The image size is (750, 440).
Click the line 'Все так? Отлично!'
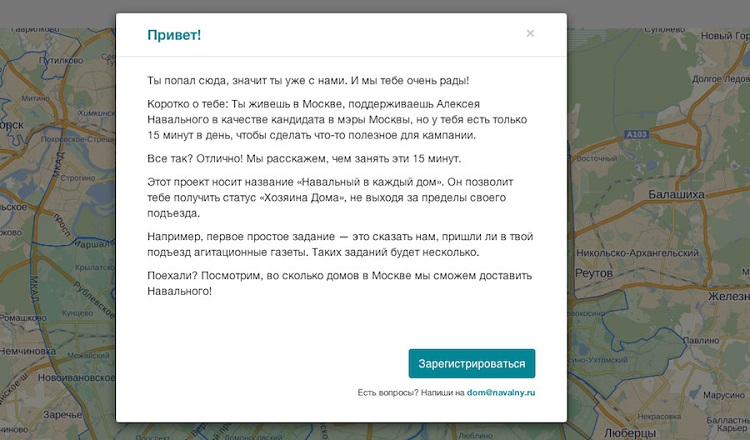coord(304,158)
